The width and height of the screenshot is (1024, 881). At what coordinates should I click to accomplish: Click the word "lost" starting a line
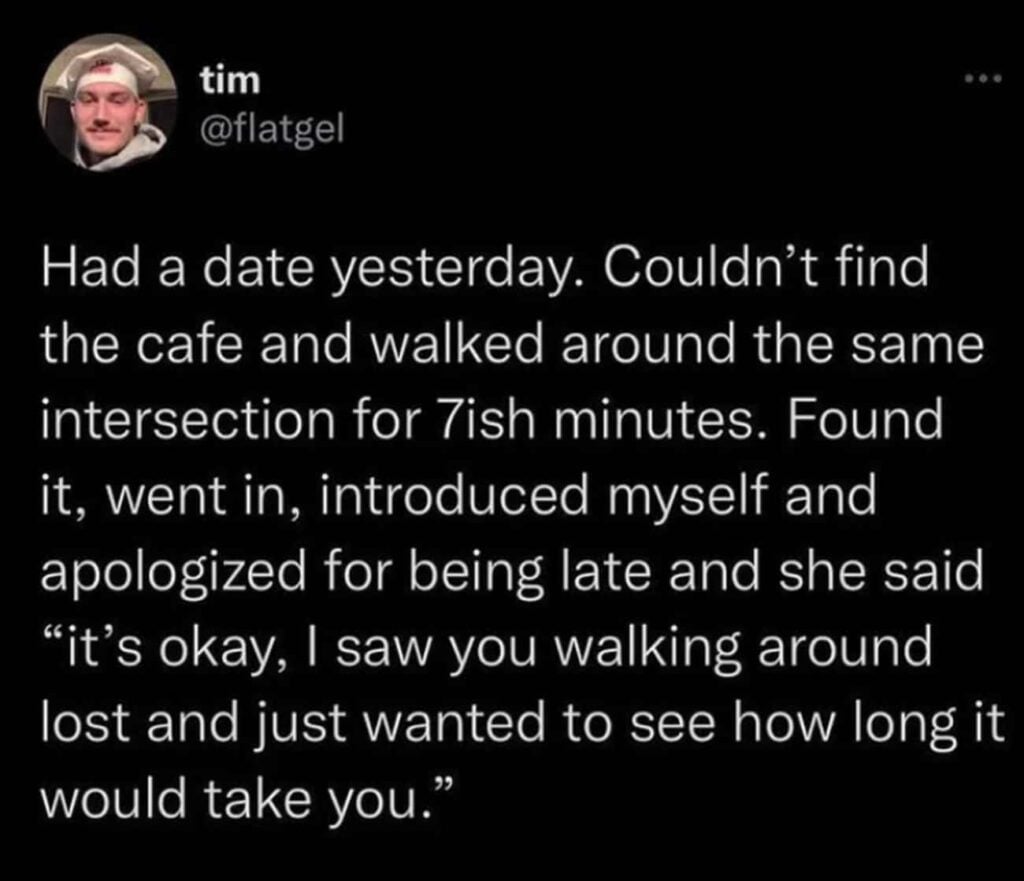point(88,724)
